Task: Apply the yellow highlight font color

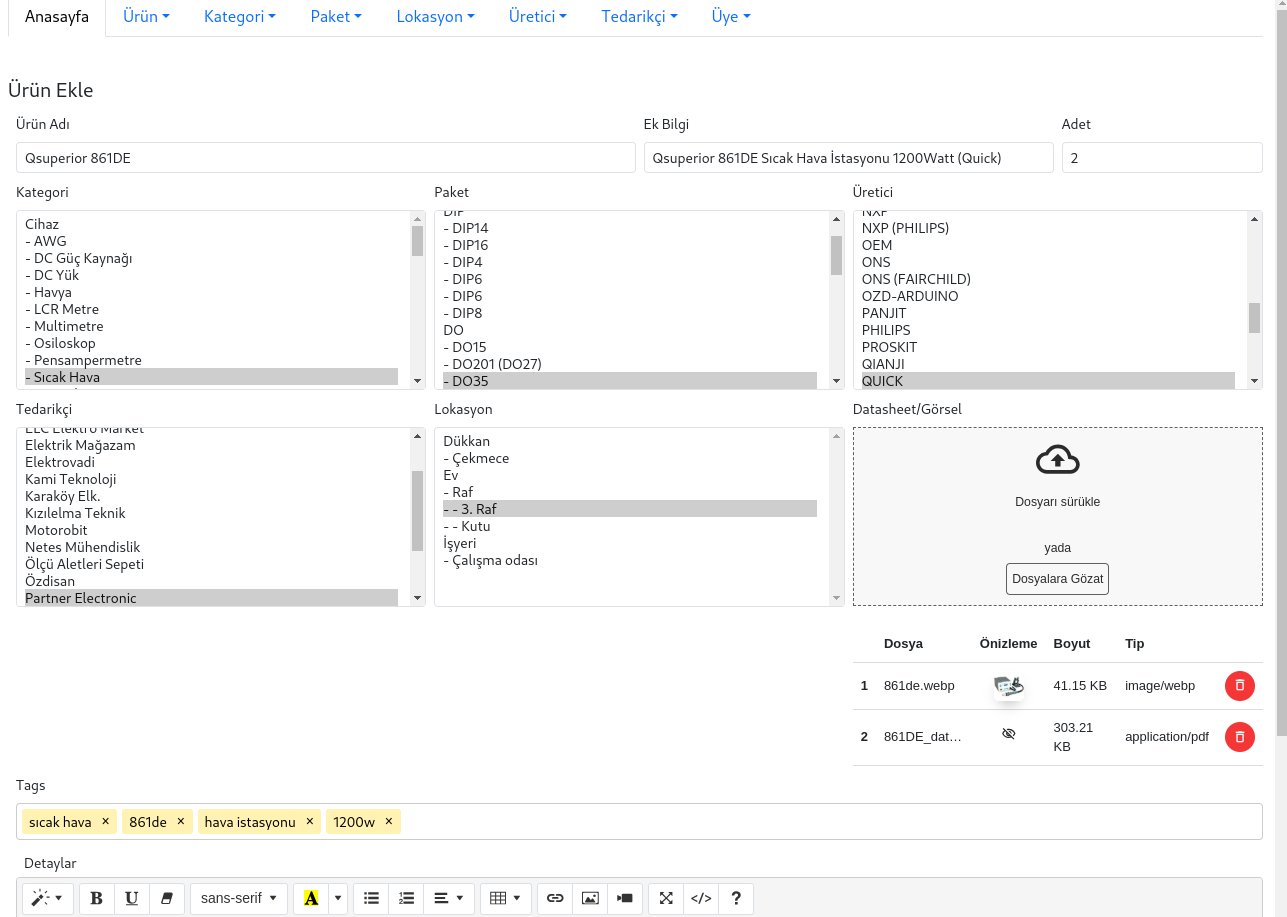Action: point(311,898)
